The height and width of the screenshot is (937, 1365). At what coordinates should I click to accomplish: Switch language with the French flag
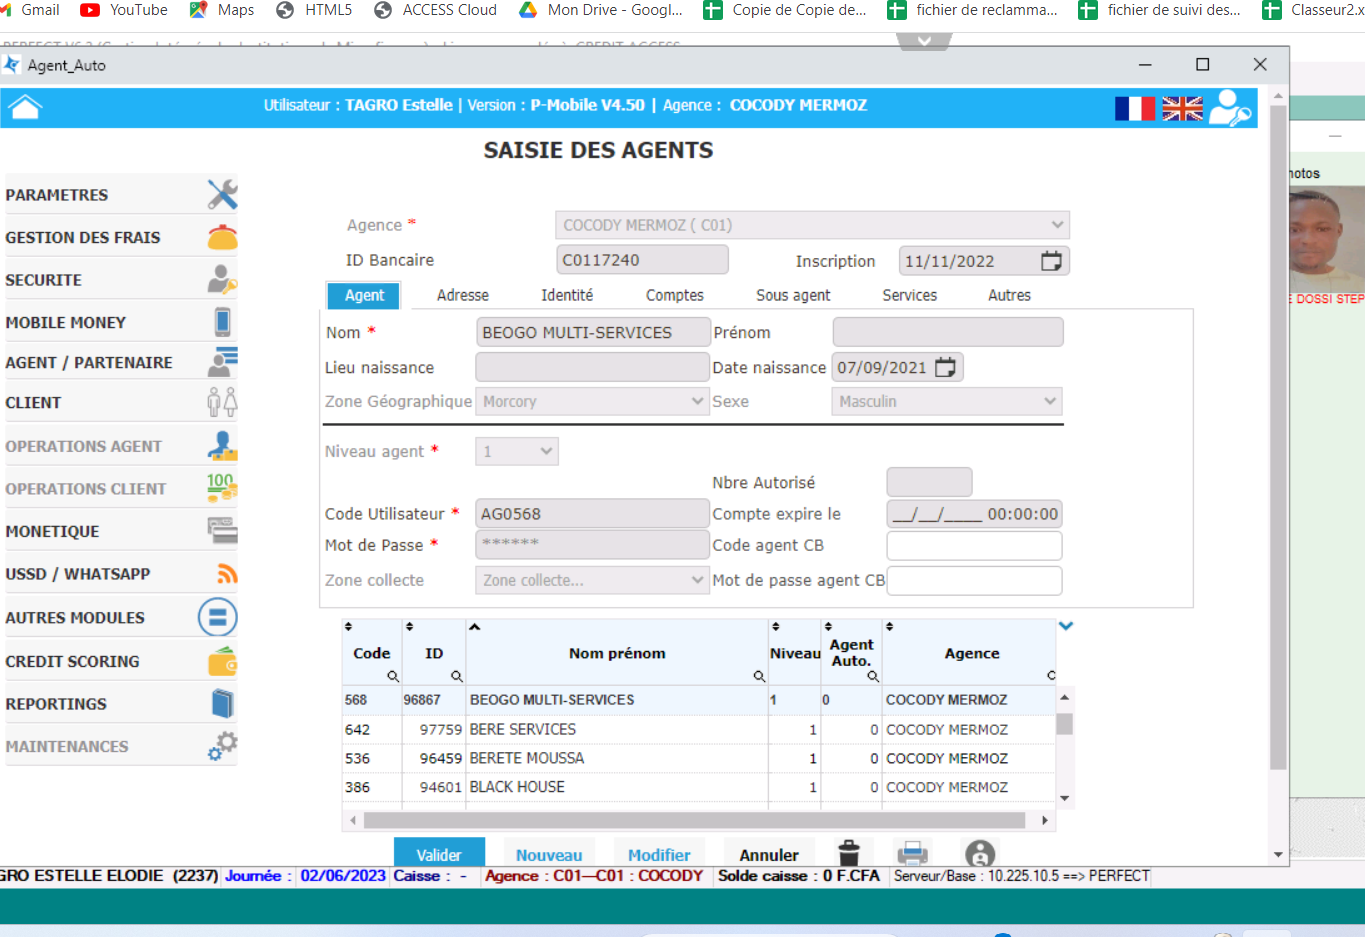coord(1134,108)
